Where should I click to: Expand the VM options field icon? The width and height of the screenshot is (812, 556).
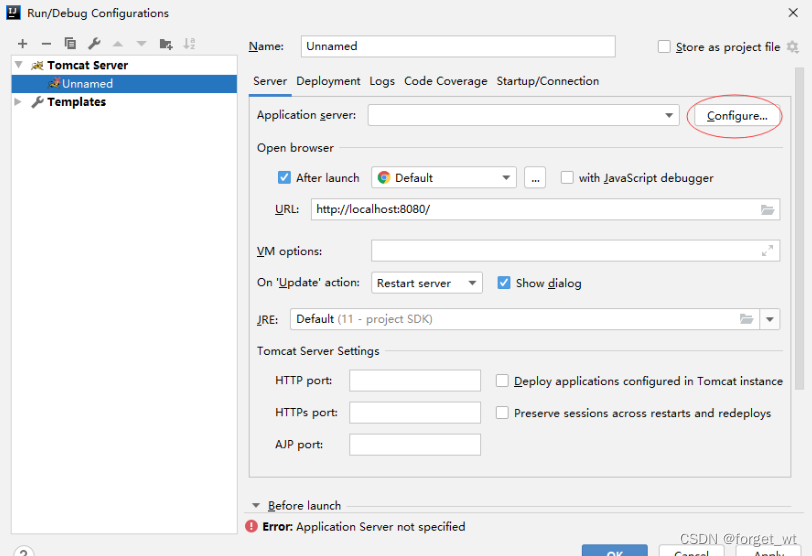point(767,251)
